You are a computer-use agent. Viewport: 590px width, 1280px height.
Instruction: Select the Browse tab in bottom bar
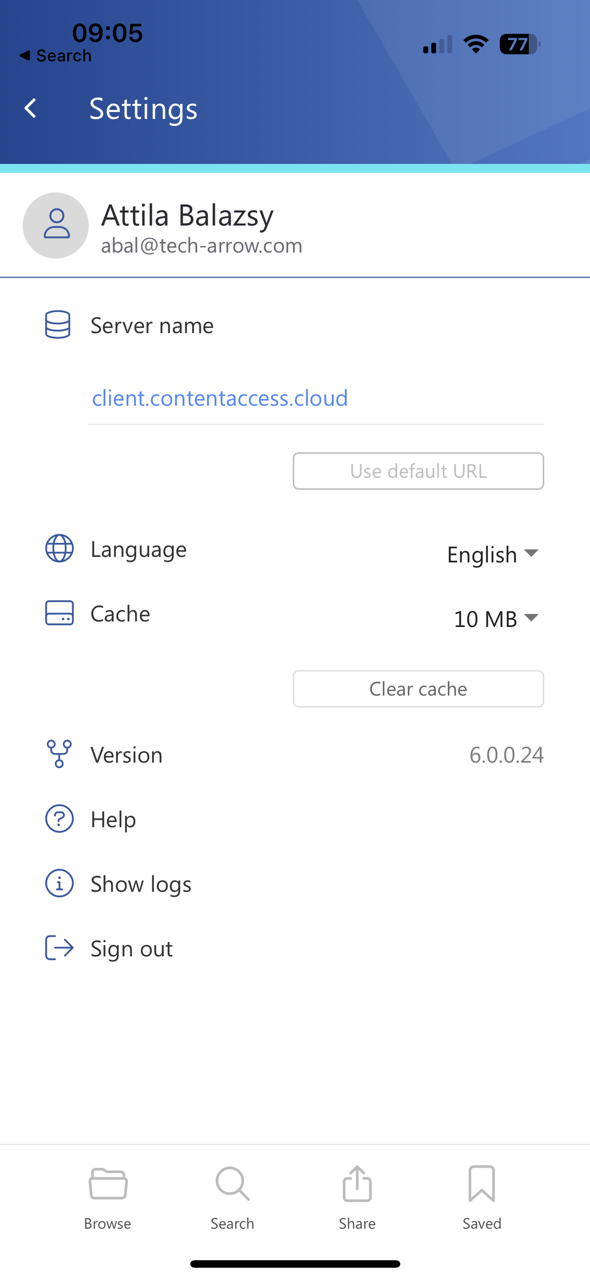107,1195
